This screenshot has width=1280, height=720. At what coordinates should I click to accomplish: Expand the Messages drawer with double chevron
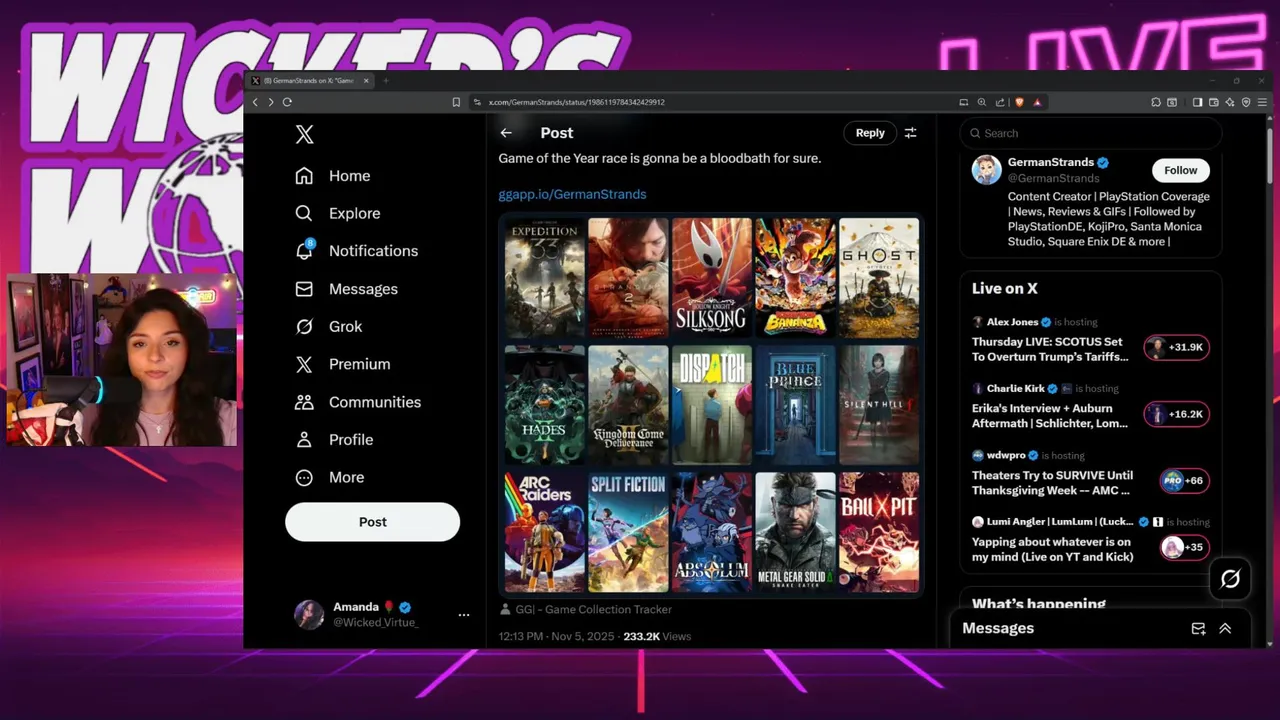1225,628
